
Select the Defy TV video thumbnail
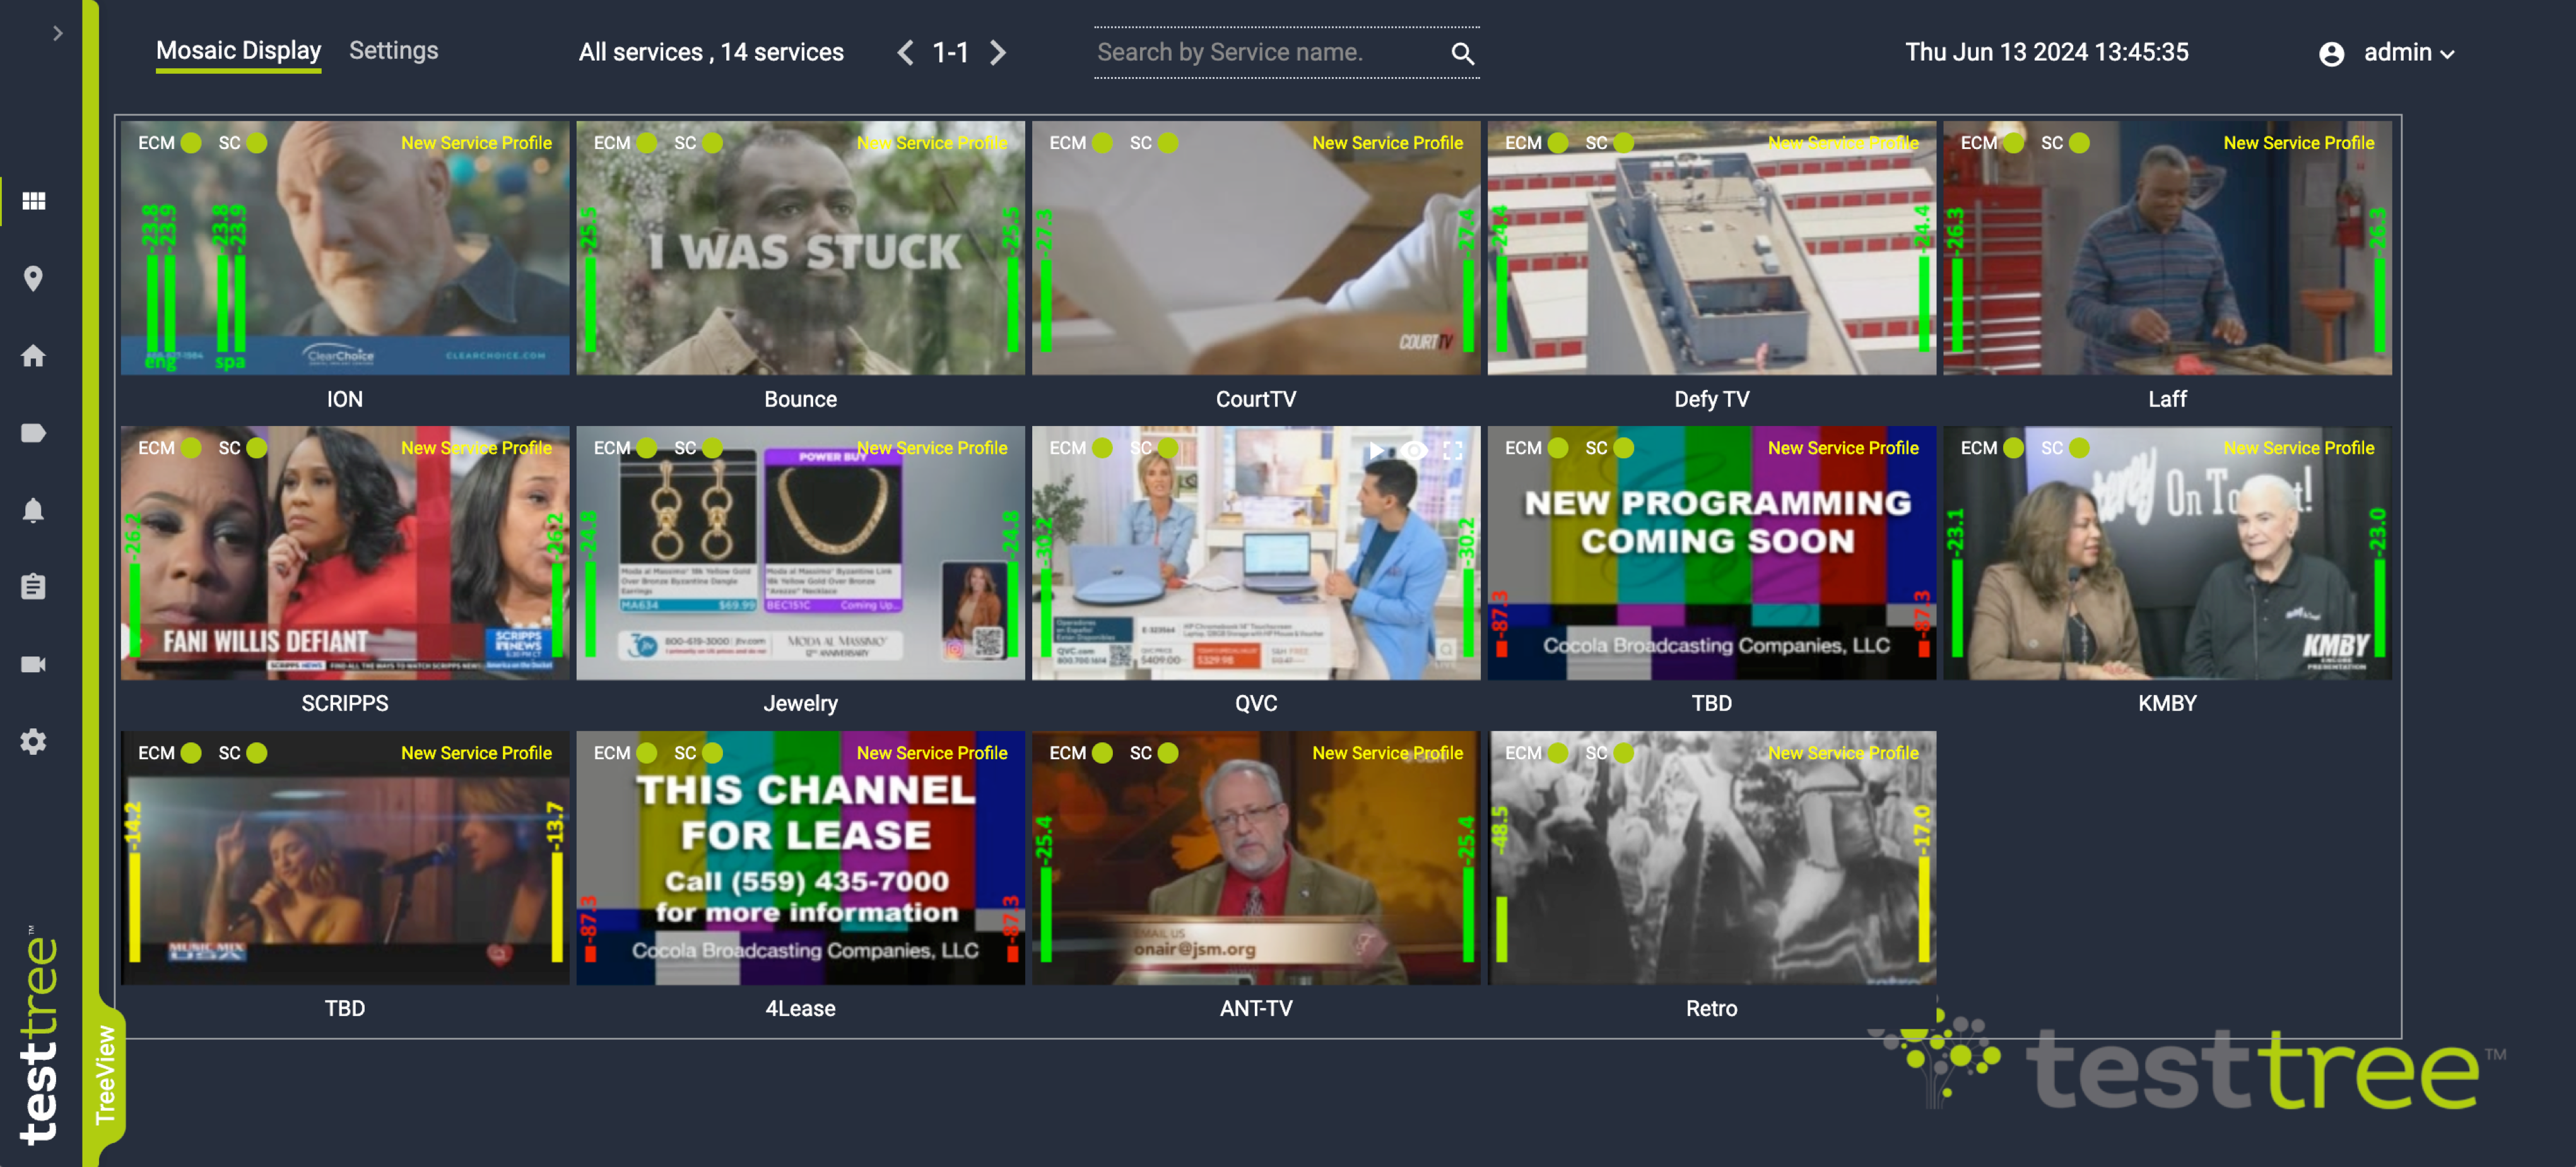point(1711,248)
